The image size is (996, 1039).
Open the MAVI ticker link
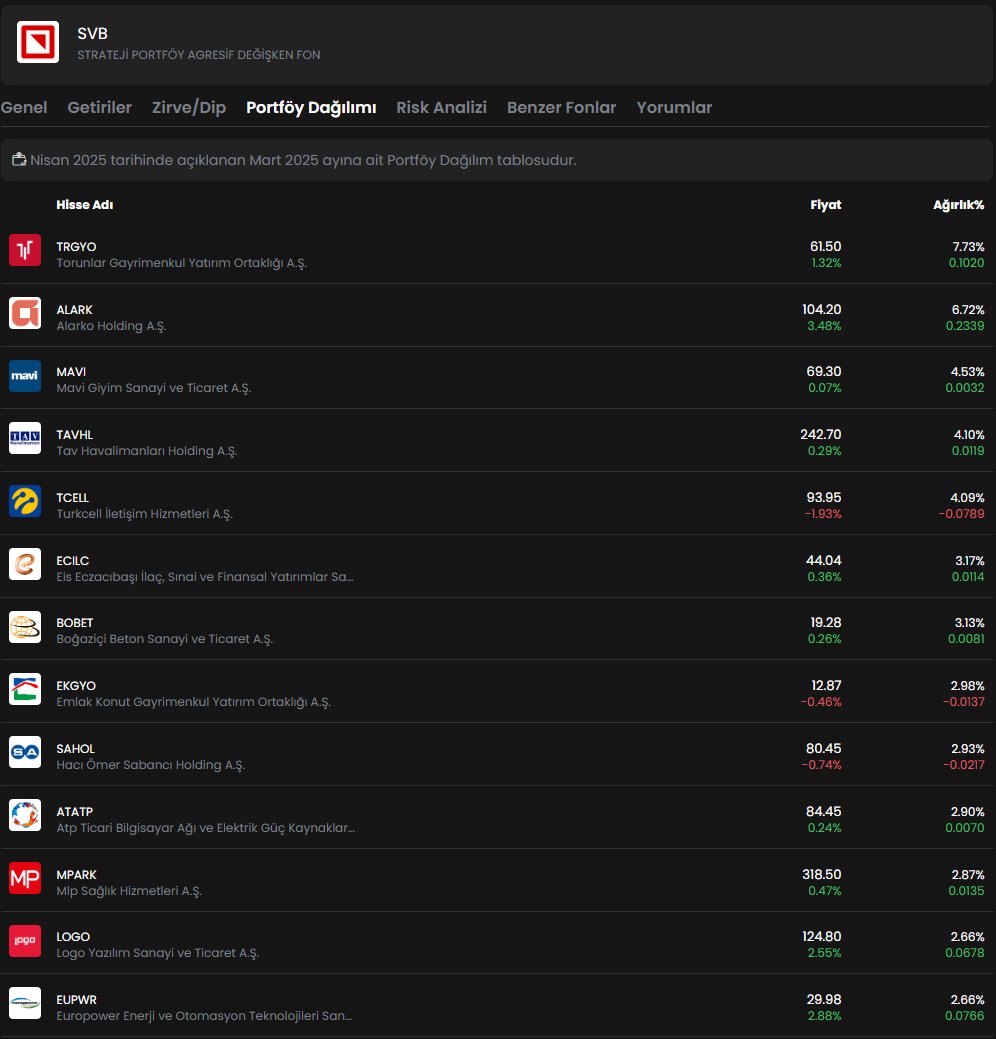[x=71, y=372]
